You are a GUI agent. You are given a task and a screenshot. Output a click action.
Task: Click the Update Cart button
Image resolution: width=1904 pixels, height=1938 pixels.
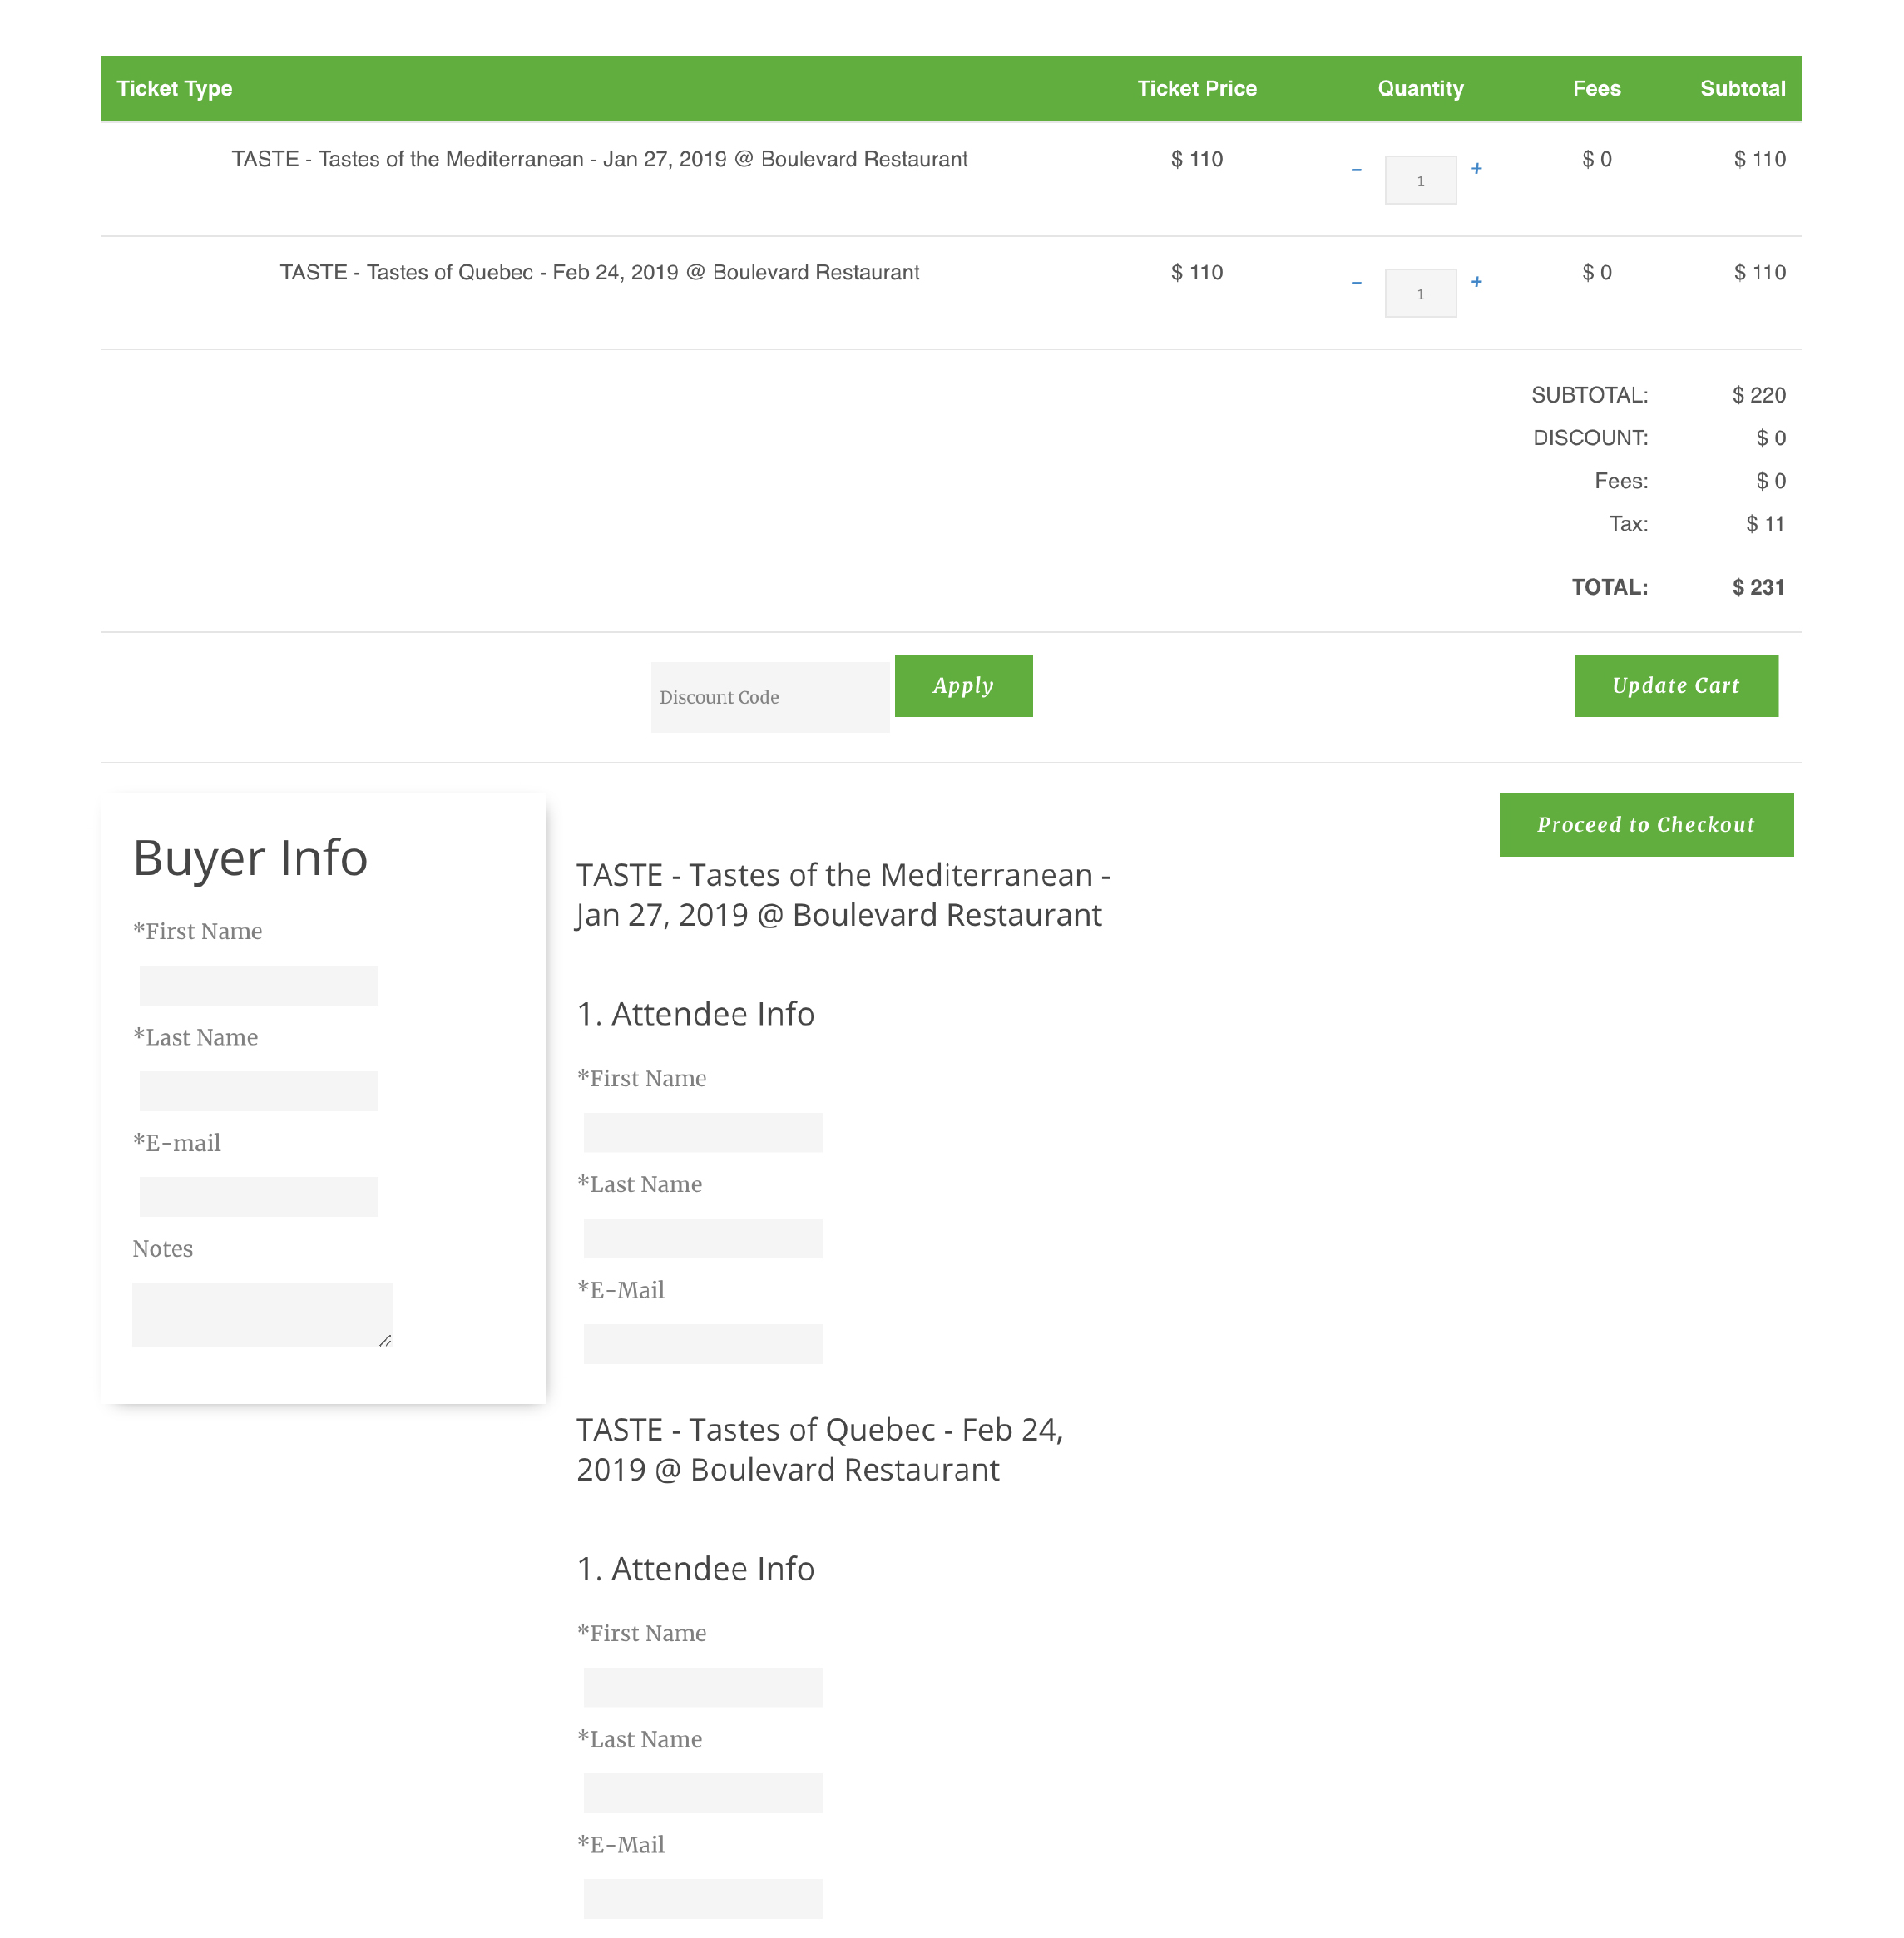1675,685
